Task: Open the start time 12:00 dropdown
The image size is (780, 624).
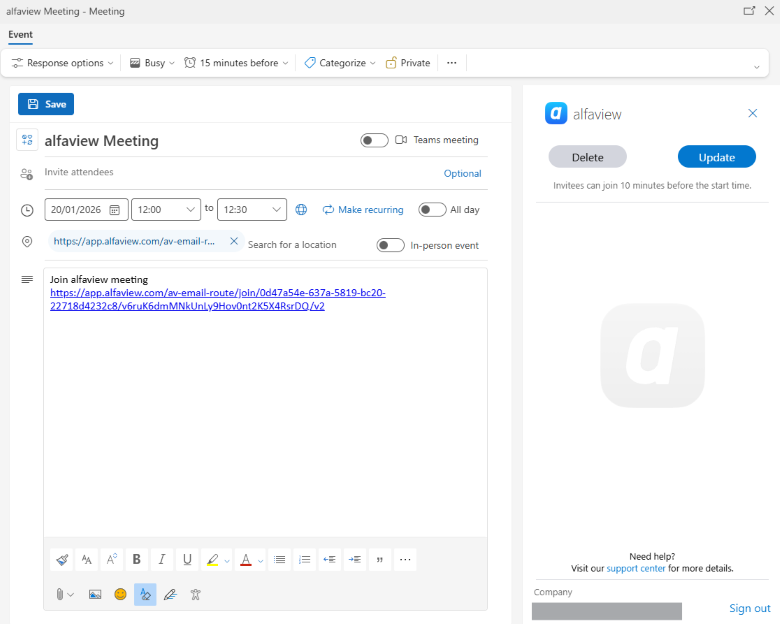Action: click(166, 210)
